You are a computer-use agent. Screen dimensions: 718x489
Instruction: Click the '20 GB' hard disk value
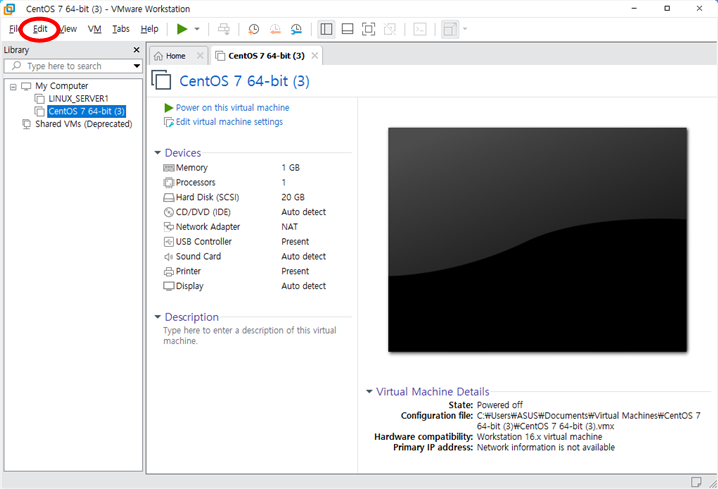(x=293, y=197)
